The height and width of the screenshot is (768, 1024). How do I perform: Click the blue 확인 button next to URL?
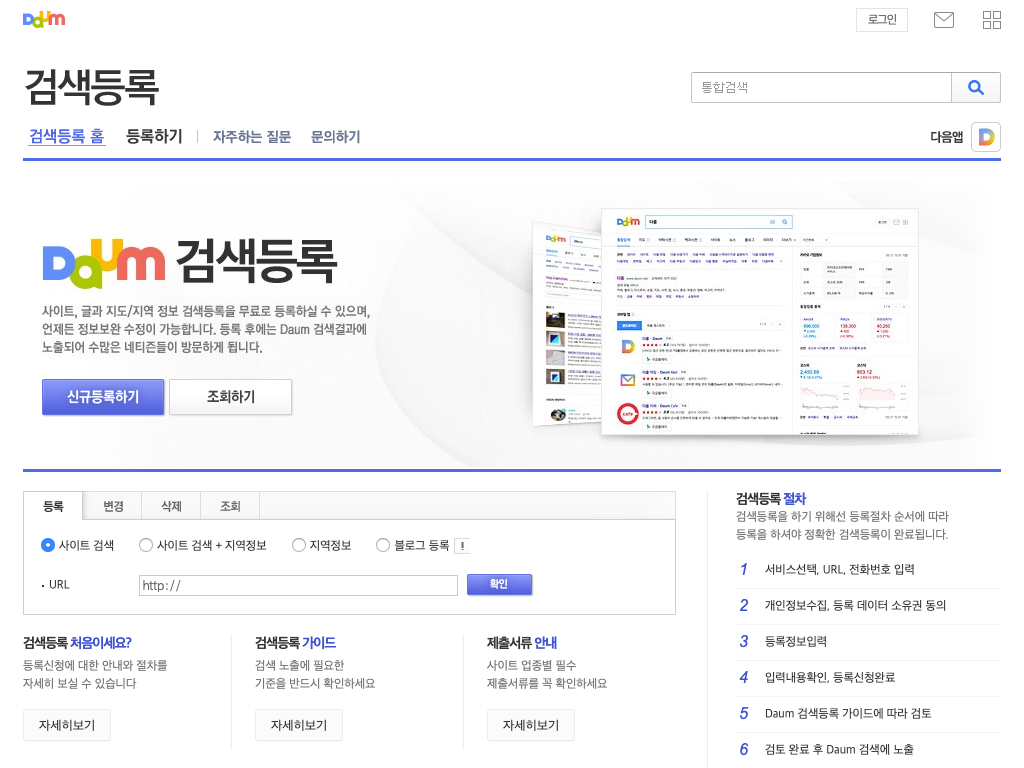[499, 584]
